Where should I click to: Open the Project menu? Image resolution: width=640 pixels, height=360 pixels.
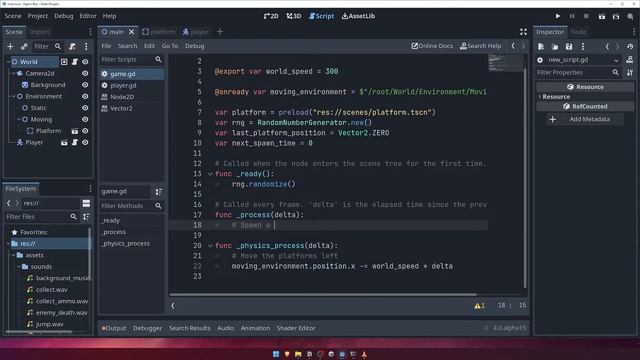click(38, 16)
